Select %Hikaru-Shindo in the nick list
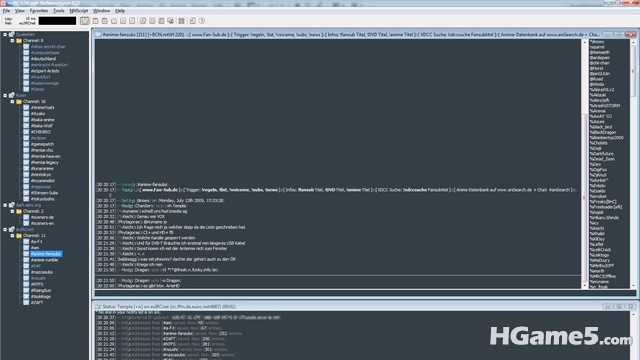 pyautogui.click(x=604, y=218)
